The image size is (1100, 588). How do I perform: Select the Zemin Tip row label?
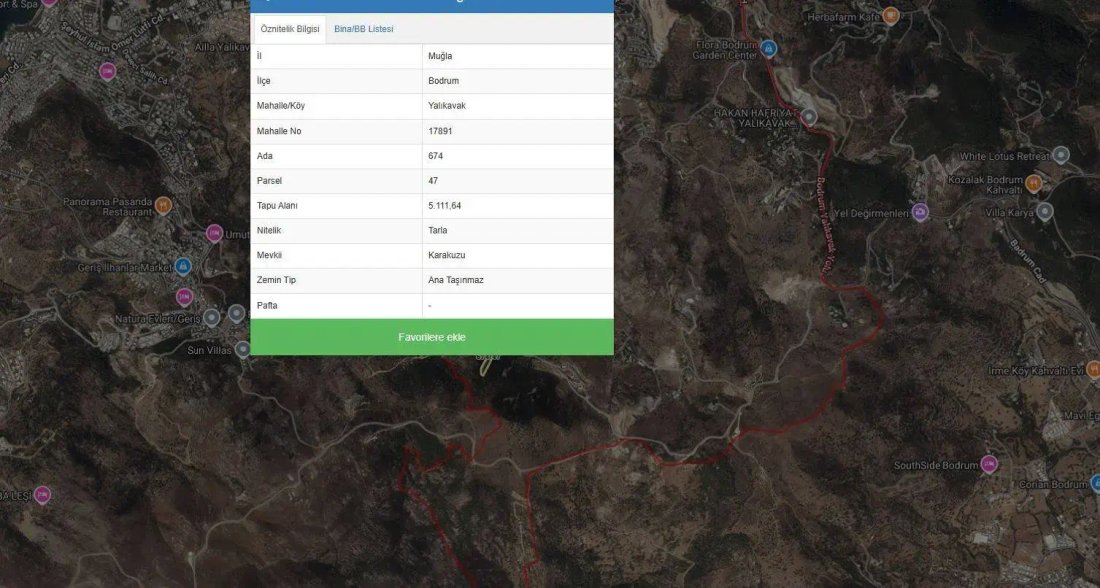click(276, 280)
